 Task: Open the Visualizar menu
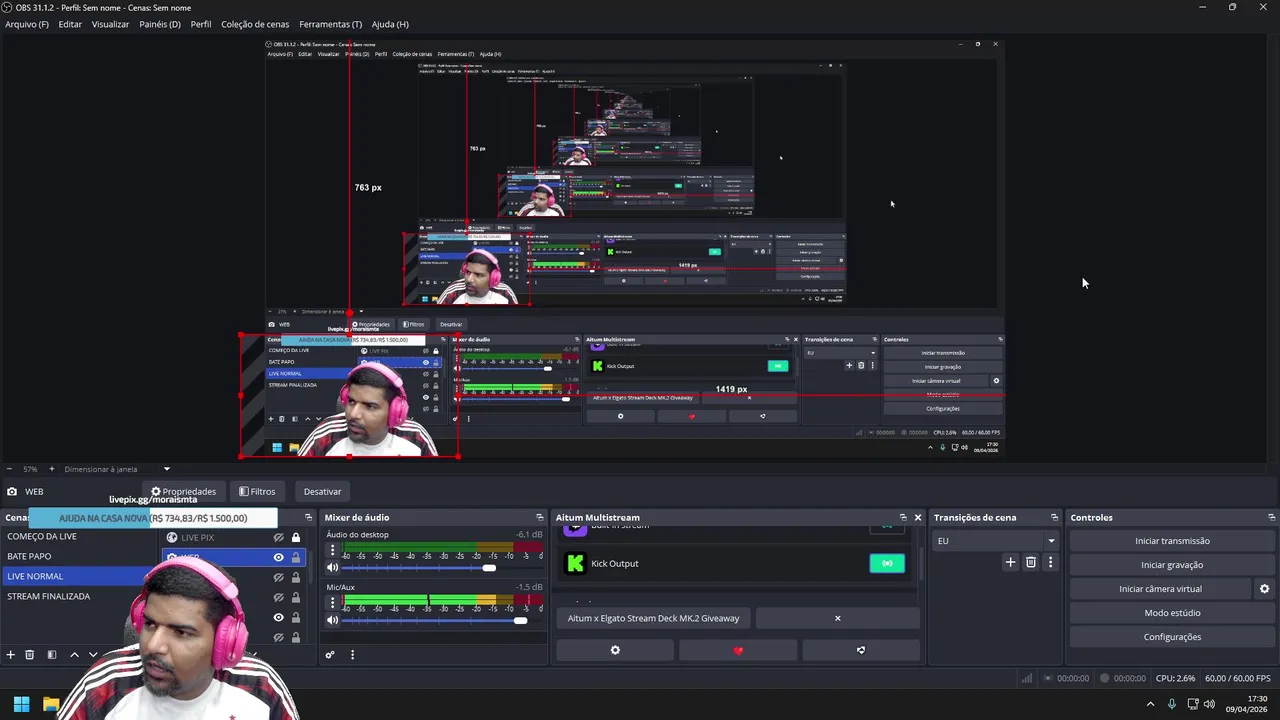coord(110,24)
